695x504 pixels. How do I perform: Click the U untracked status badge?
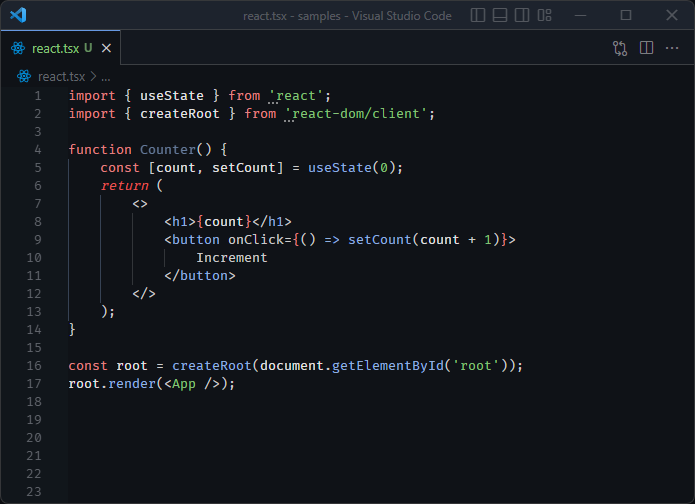[x=88, y=48]
